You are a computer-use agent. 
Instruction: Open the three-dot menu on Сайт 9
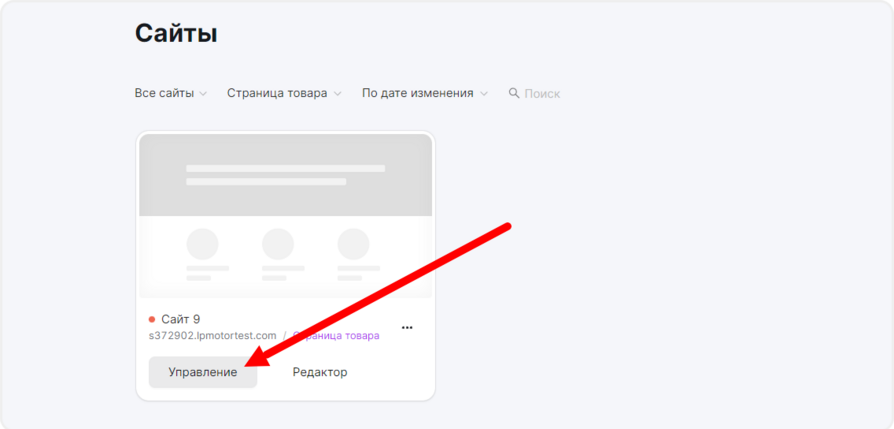(x=407, y=327)
